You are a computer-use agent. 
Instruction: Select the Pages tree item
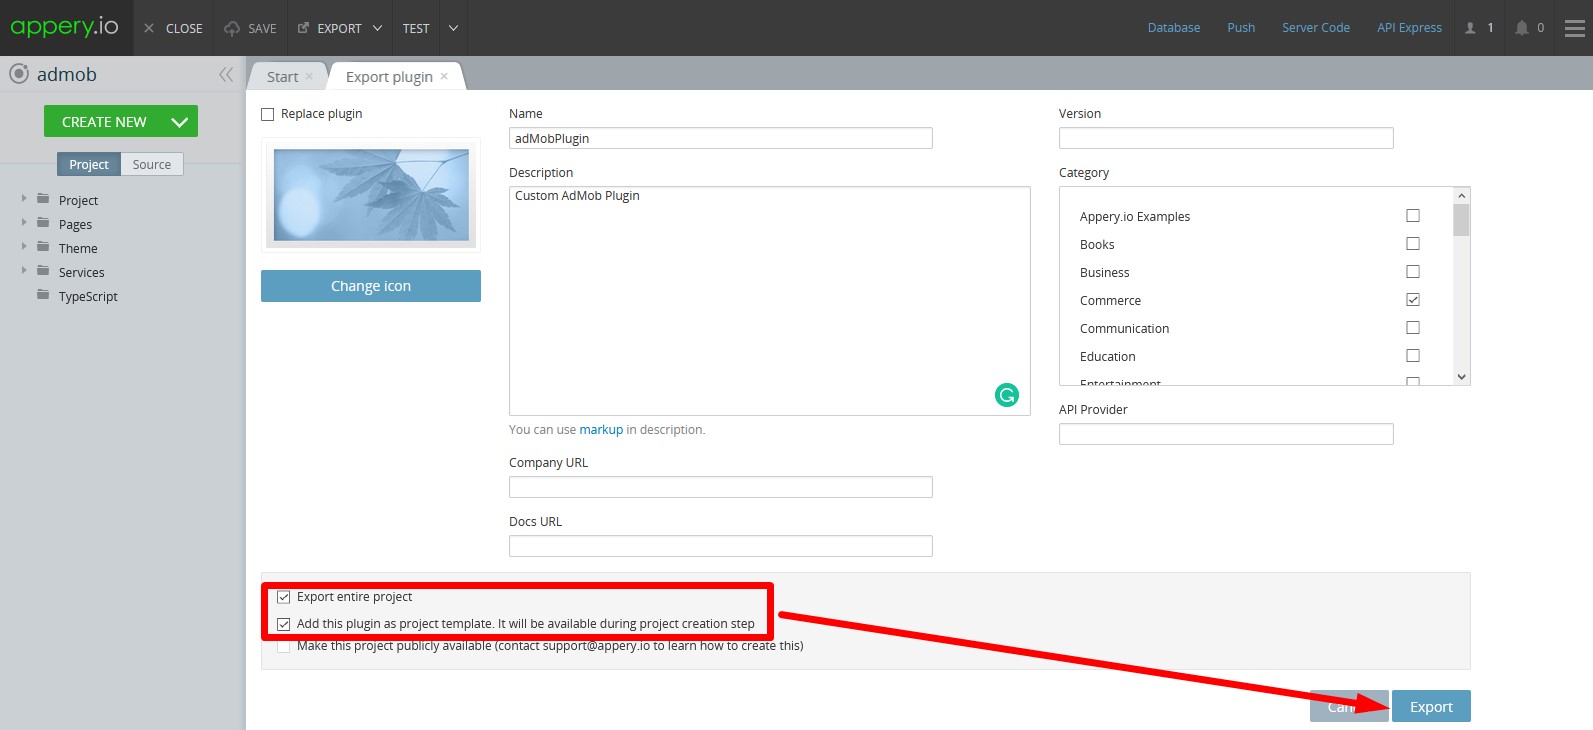click(x=75, y=224)
